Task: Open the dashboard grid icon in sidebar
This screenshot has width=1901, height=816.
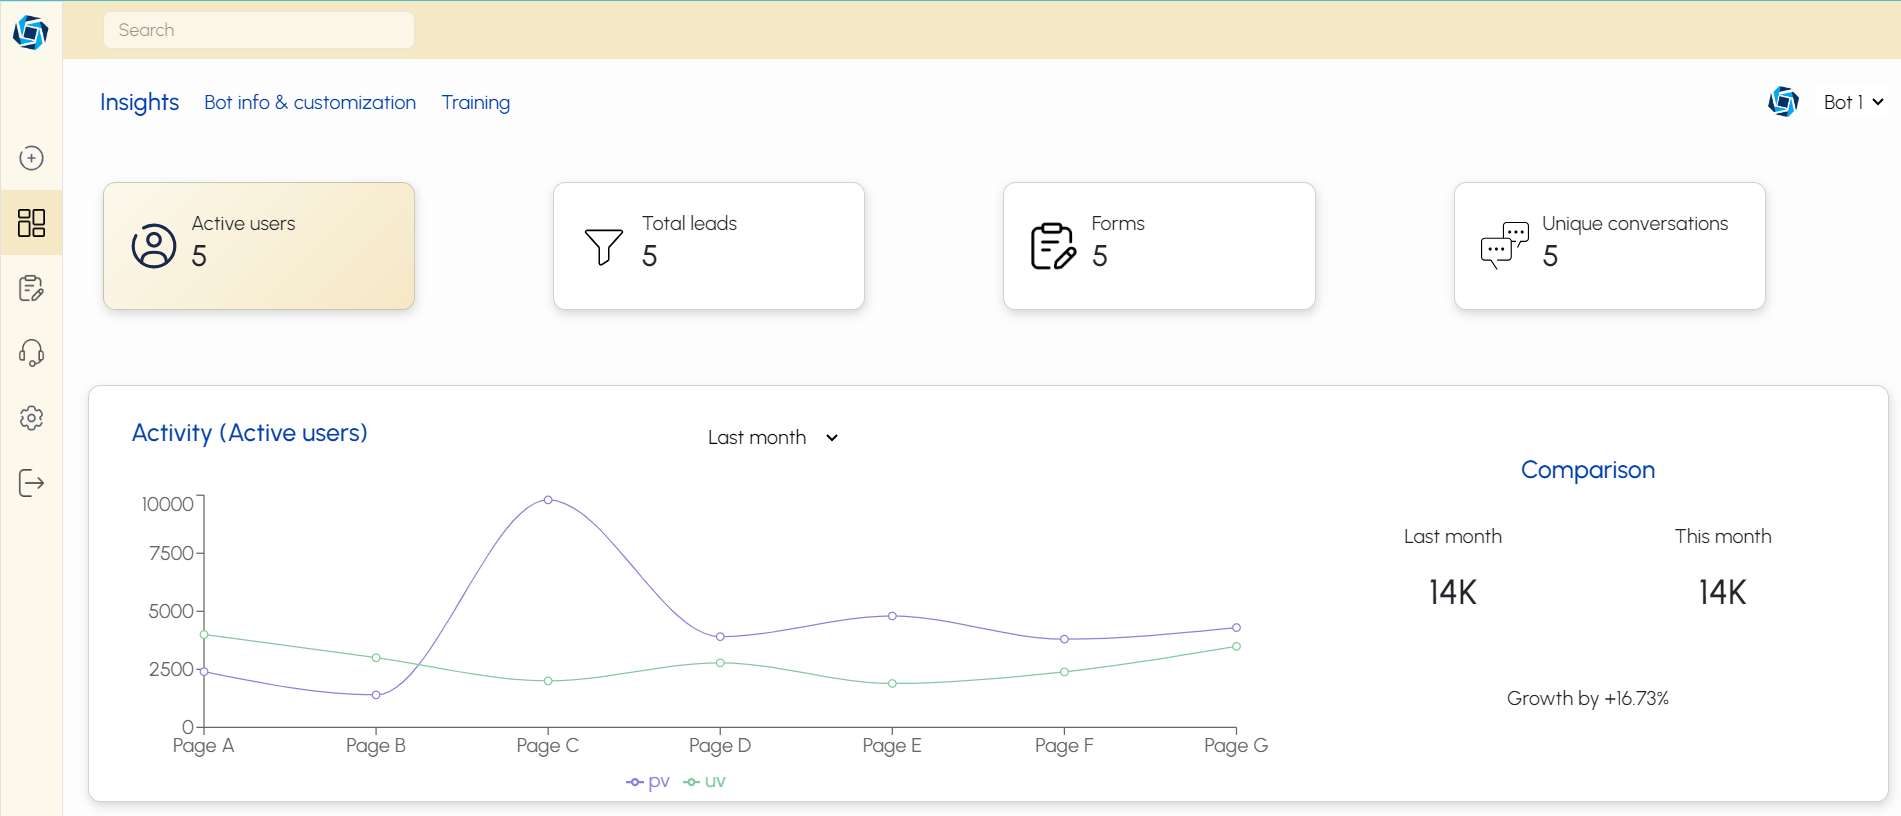Action: pos(31,222)
